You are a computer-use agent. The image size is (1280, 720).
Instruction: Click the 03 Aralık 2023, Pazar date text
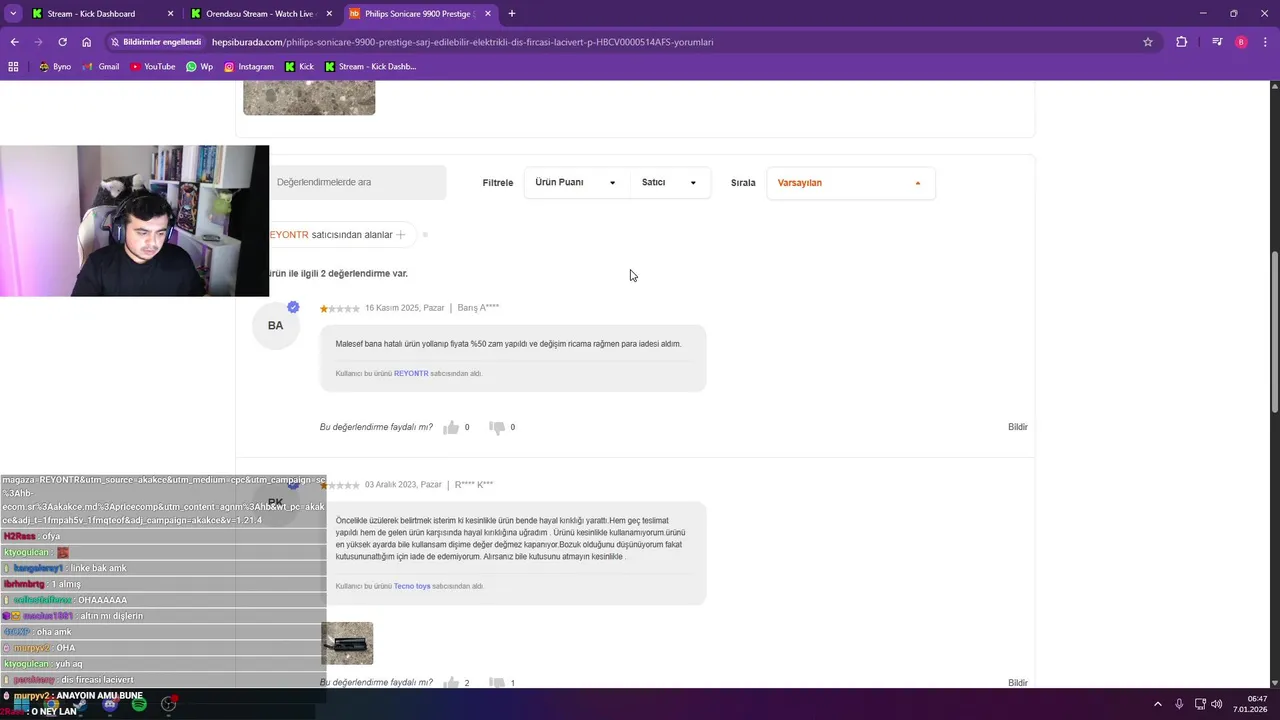tap(403, 485)
